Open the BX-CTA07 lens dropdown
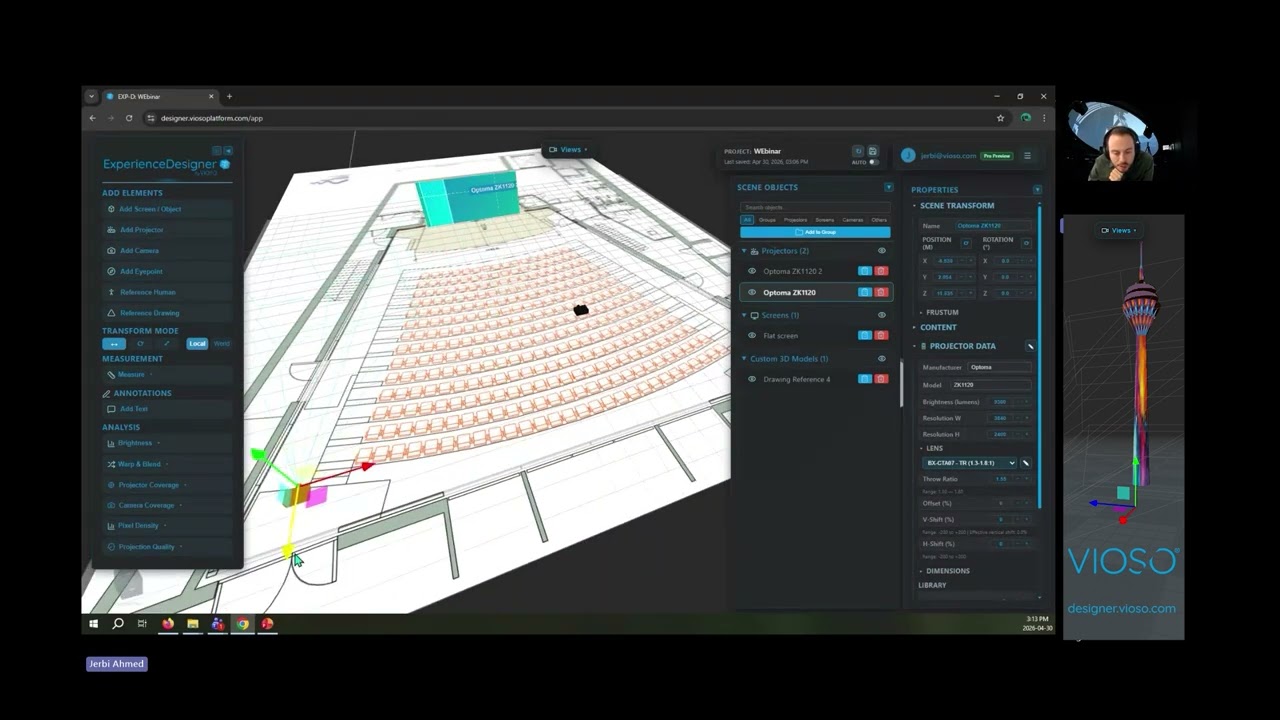This screenshot has width=1280, height=720. pos(970,463)
